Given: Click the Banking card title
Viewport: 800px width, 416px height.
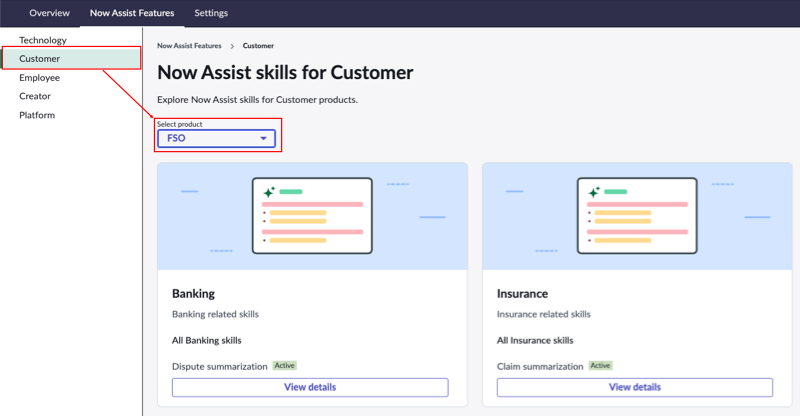Looking at the screenshot, I should [x=193, y=293].
